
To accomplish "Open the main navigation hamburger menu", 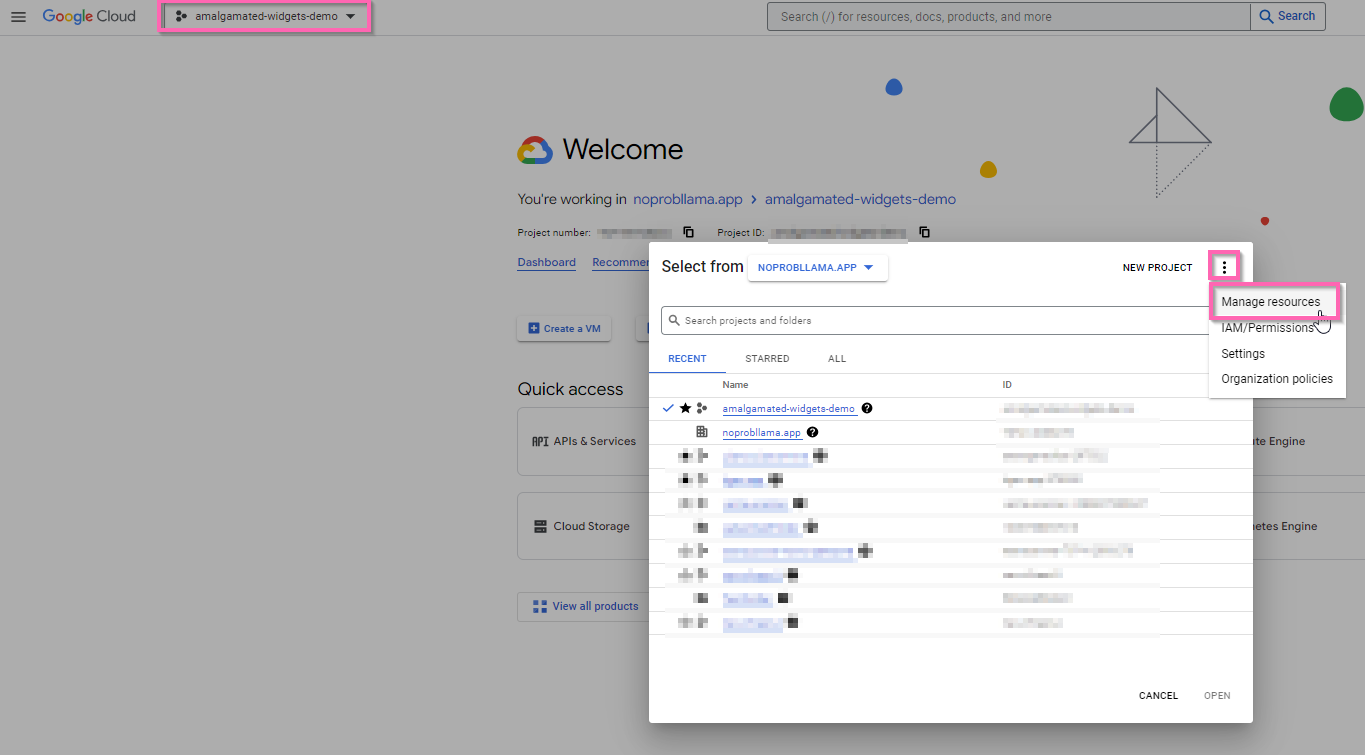I will [x=18, y=17].
